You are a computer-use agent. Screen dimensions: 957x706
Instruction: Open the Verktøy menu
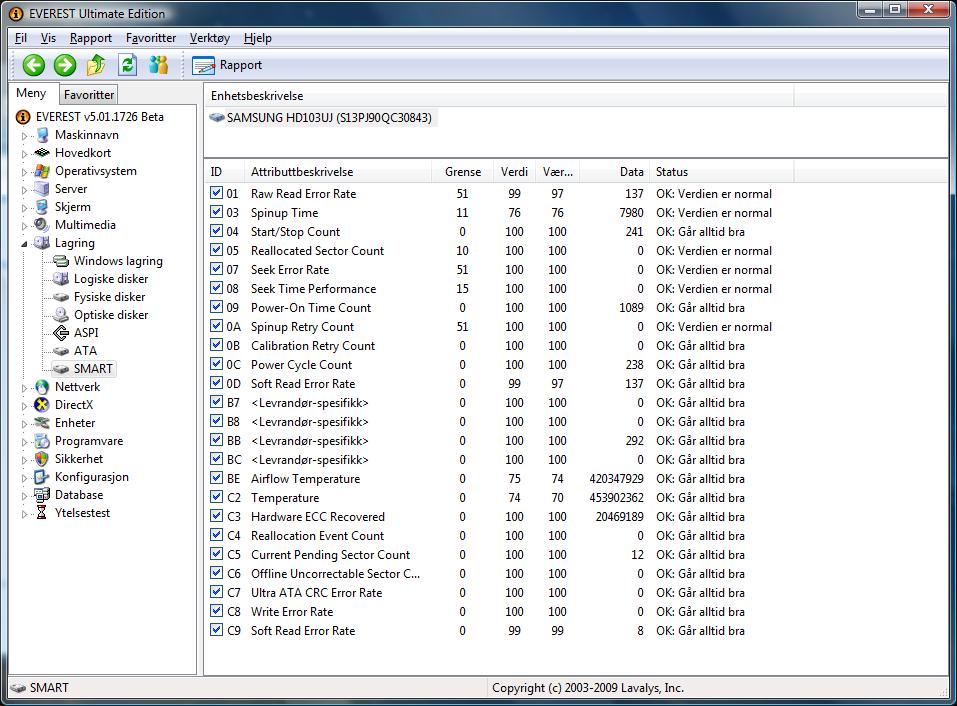point(209,38)
